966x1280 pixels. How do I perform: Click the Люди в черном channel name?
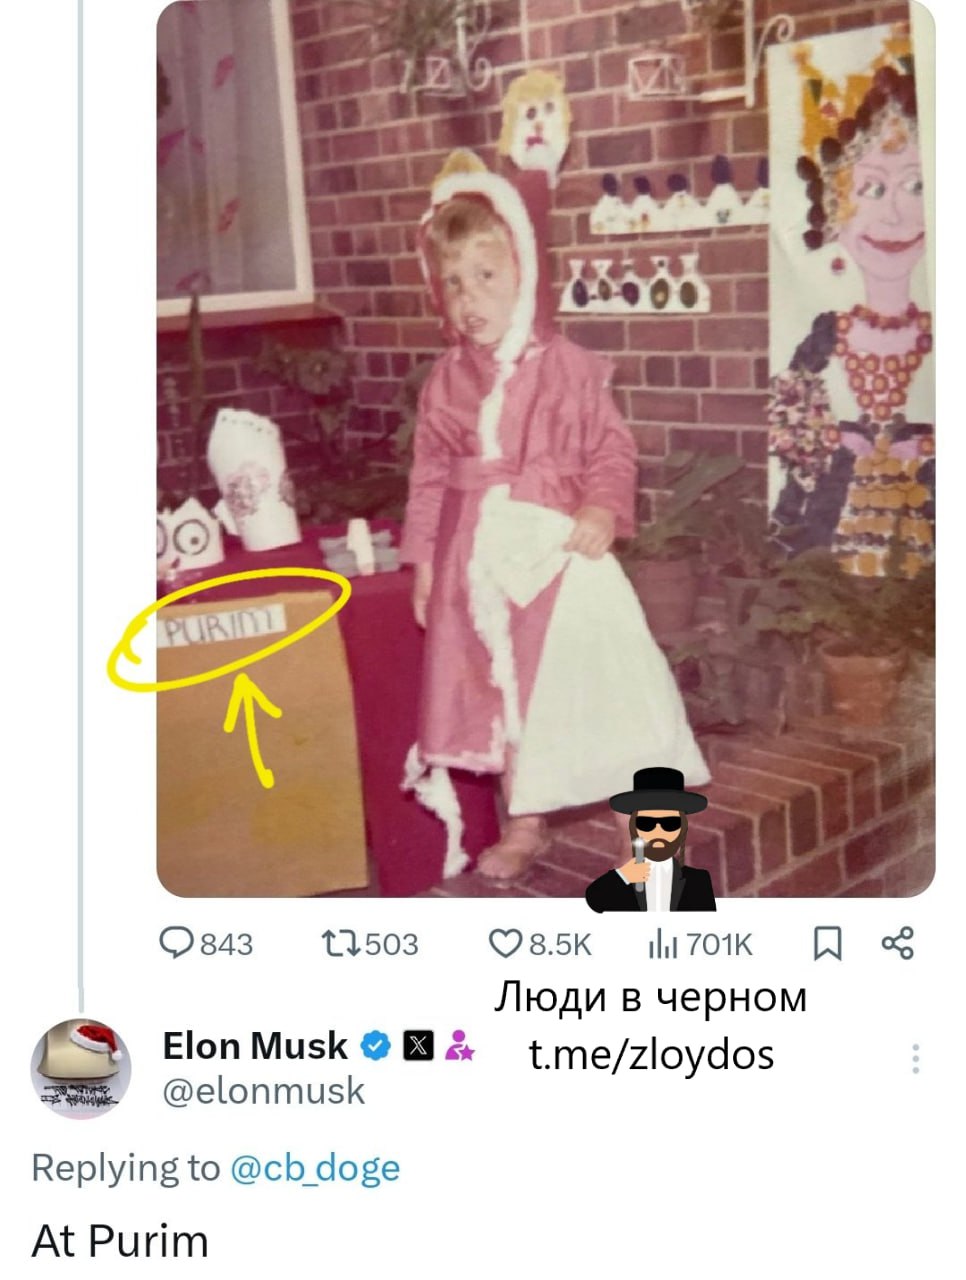coord(651,997)
